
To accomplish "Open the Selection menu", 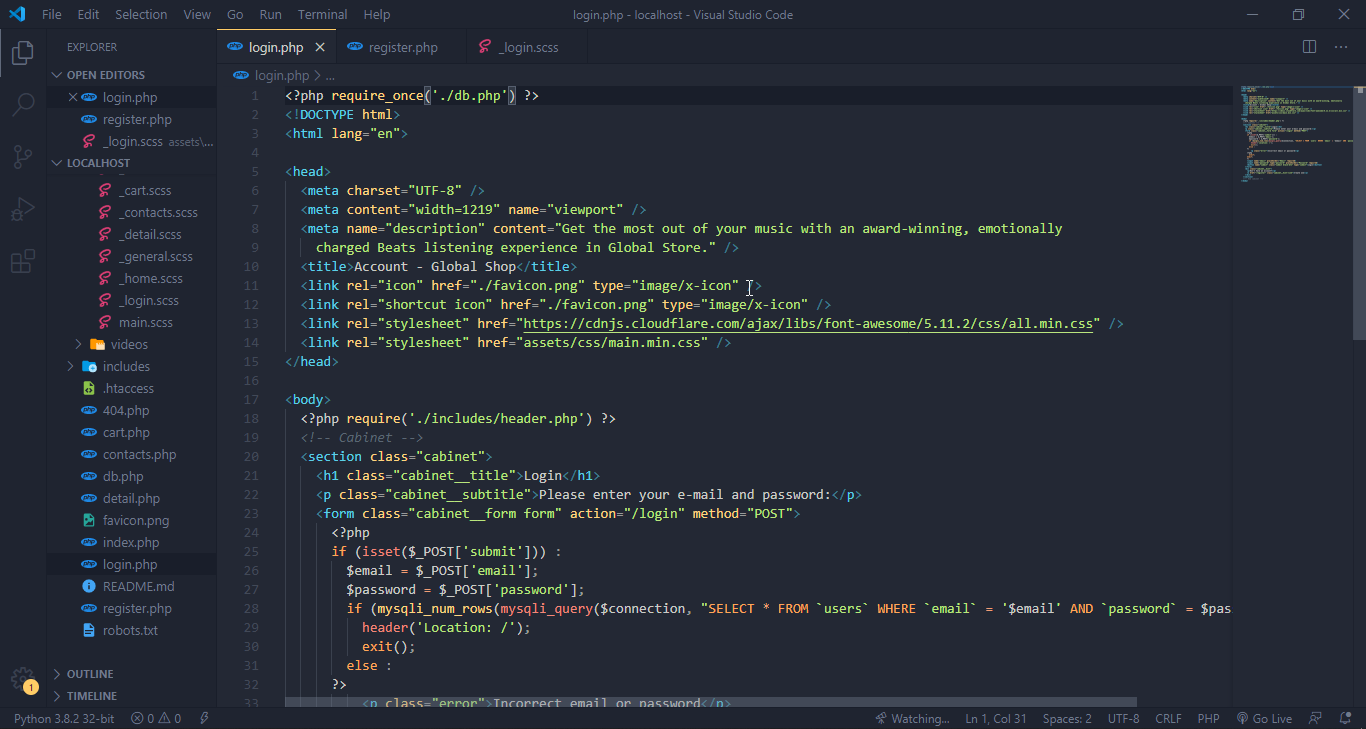I will point(141,14).
